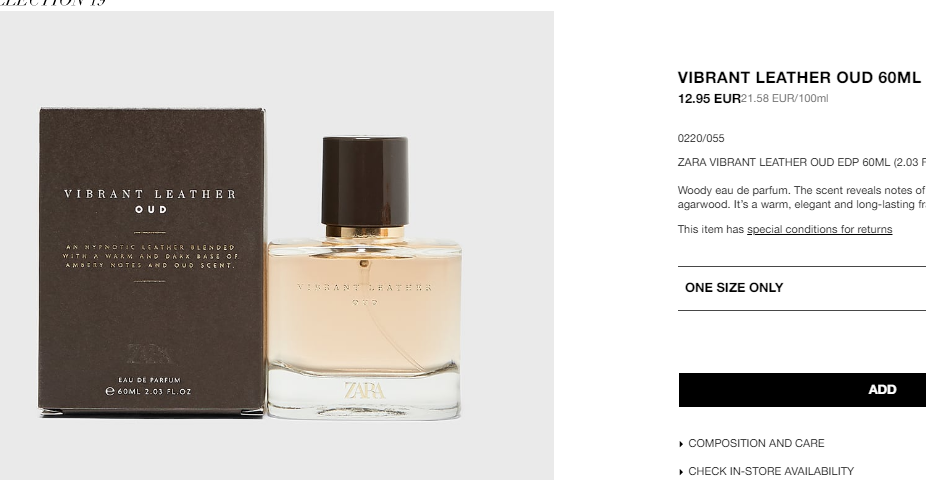The height and width of the screenshot is (480, 926).
Task: Click the embossed ZARA logo on the box
Action: (149, 353)
